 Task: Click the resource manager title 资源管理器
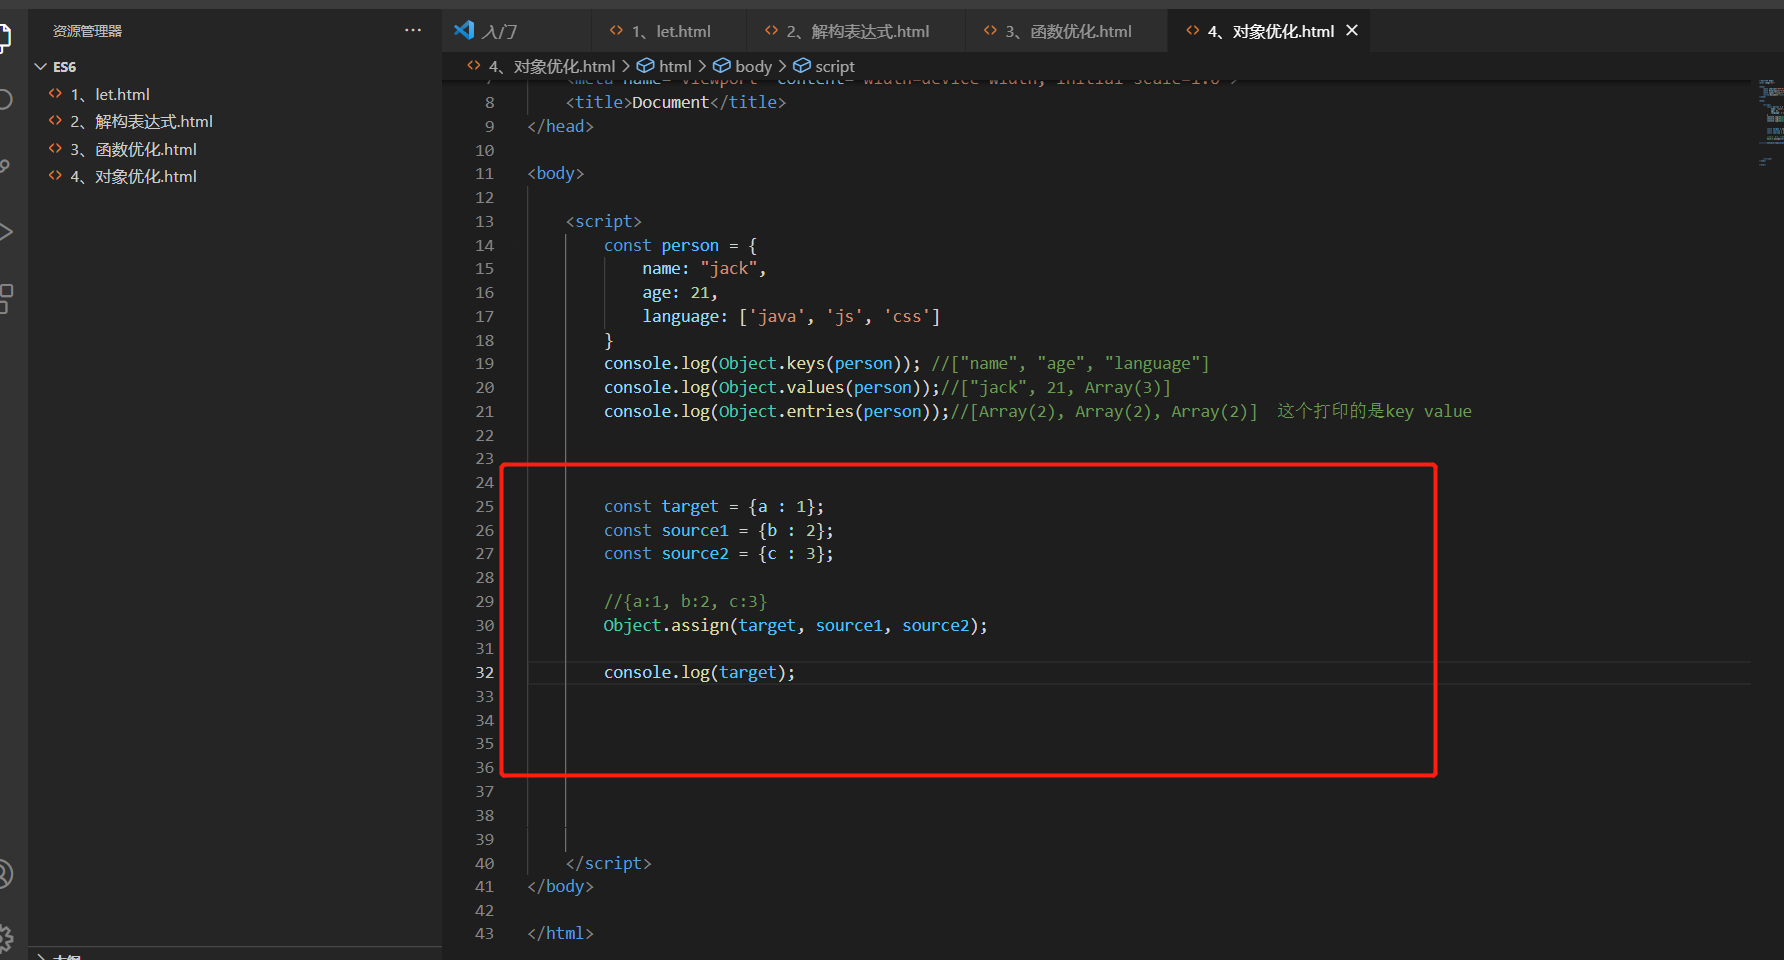87,31
